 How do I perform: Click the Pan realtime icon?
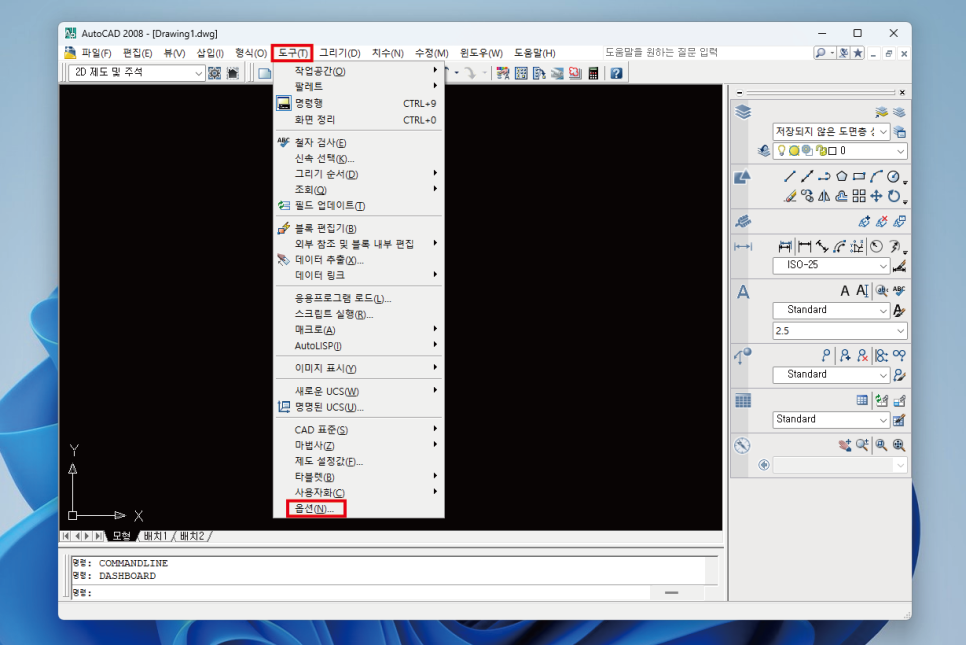[845, 445]
